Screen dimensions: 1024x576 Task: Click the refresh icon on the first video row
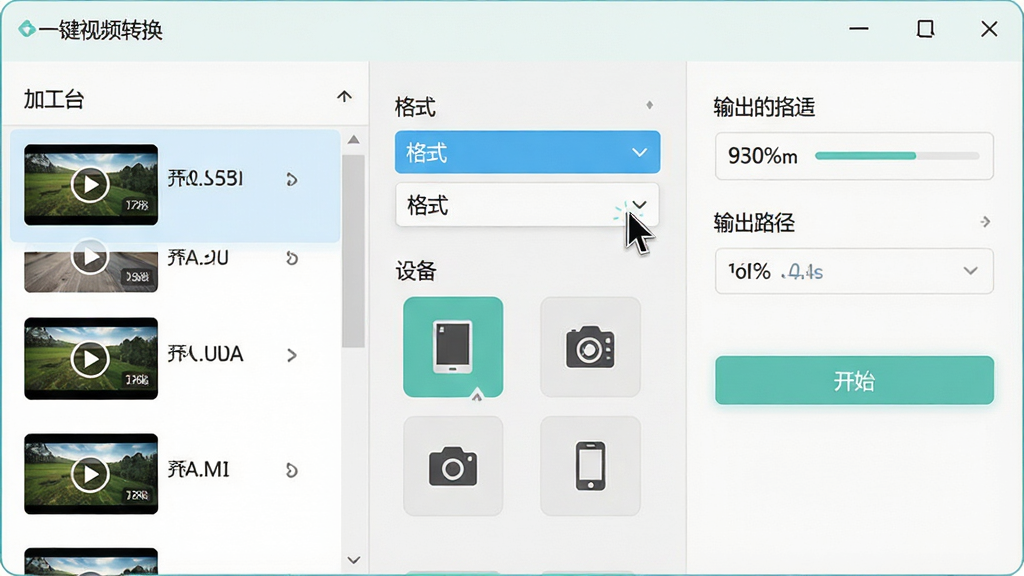pos(292,180)
